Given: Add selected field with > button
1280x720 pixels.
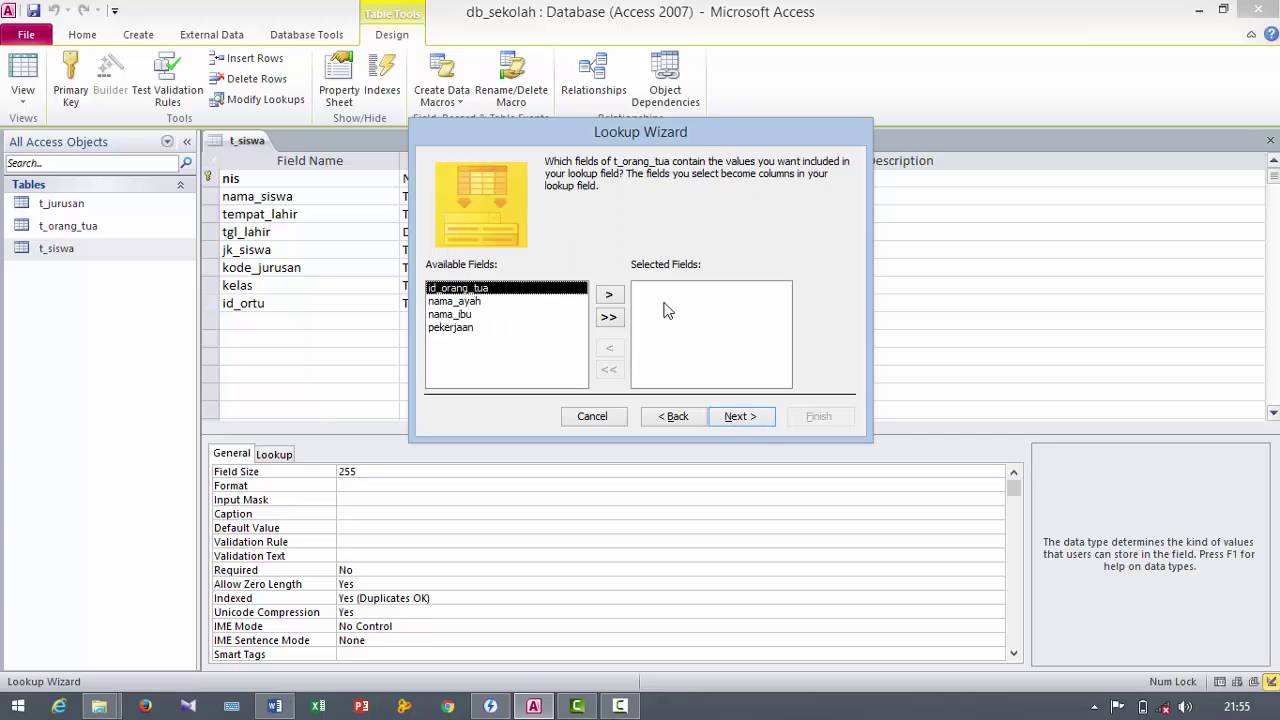Looking at the screenshot, I should [x=609, y=295].
